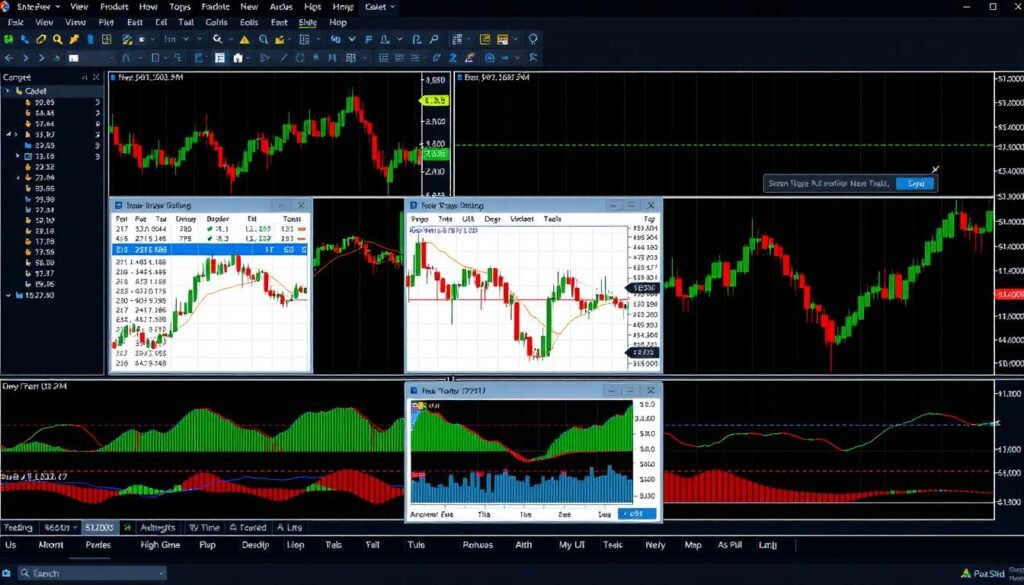Open the search icon at bottom left

tap(23, 573)
